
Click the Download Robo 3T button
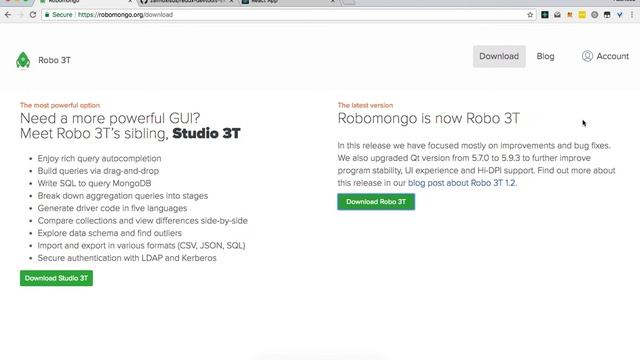click(x=376, y=202)
